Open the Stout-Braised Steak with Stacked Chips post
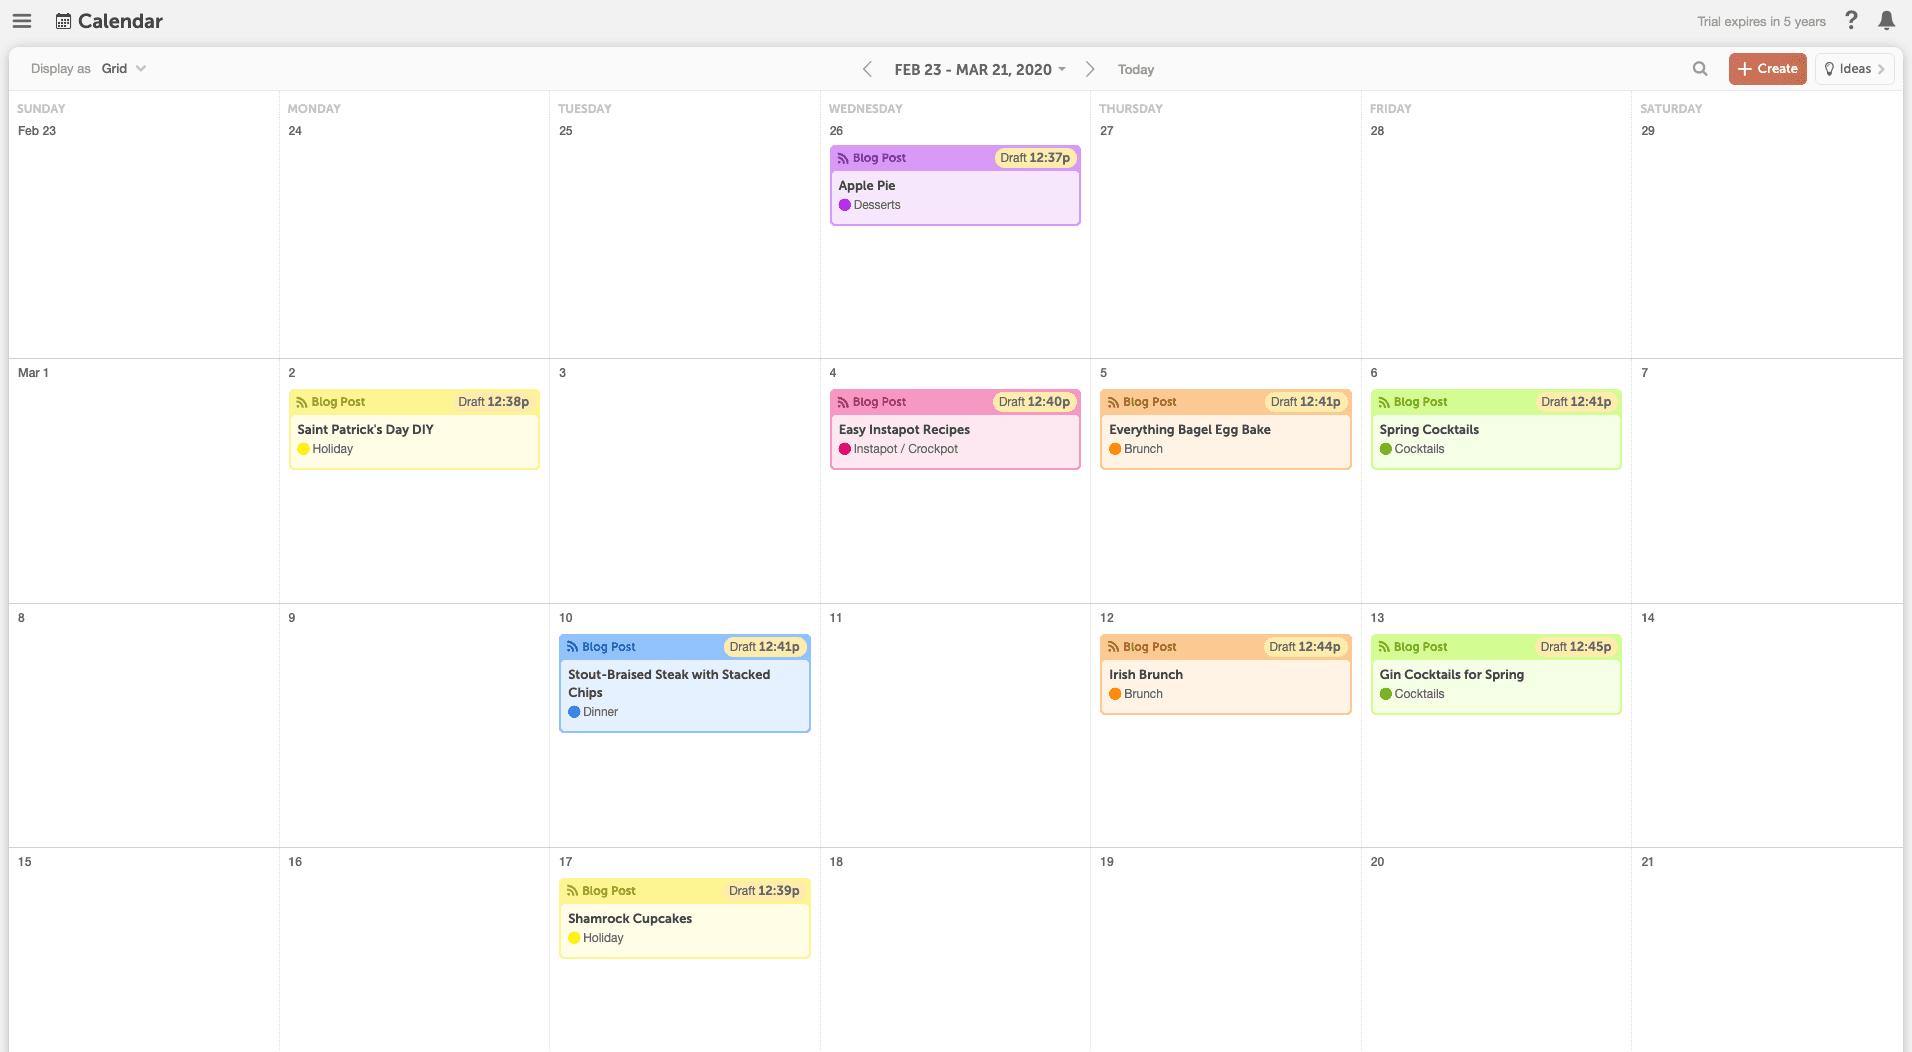1912x1052 pixels. click(668, 683)
